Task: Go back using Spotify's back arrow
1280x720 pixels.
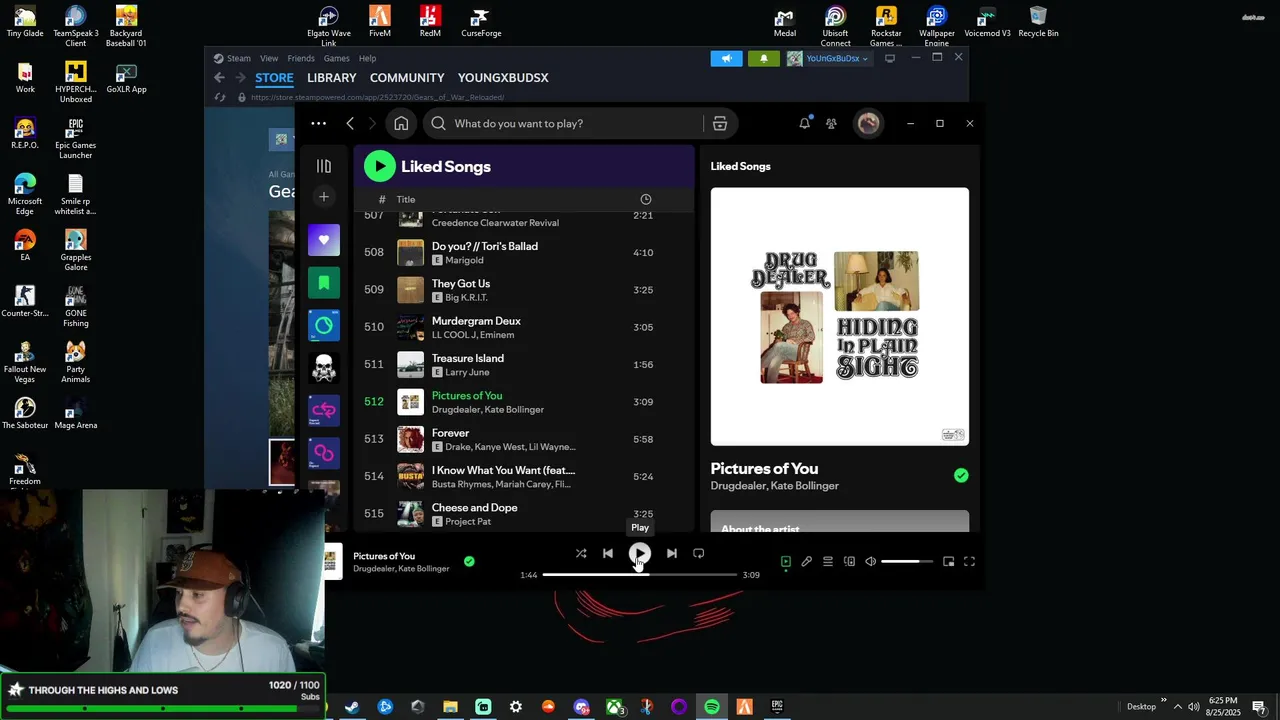Action: coord(350,123)
